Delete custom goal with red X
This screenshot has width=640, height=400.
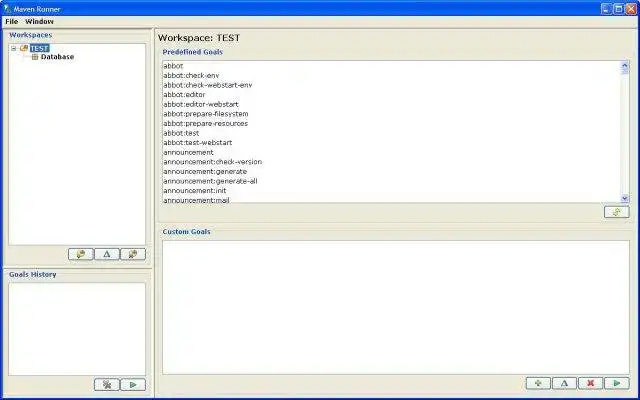(x=591, y=383)
